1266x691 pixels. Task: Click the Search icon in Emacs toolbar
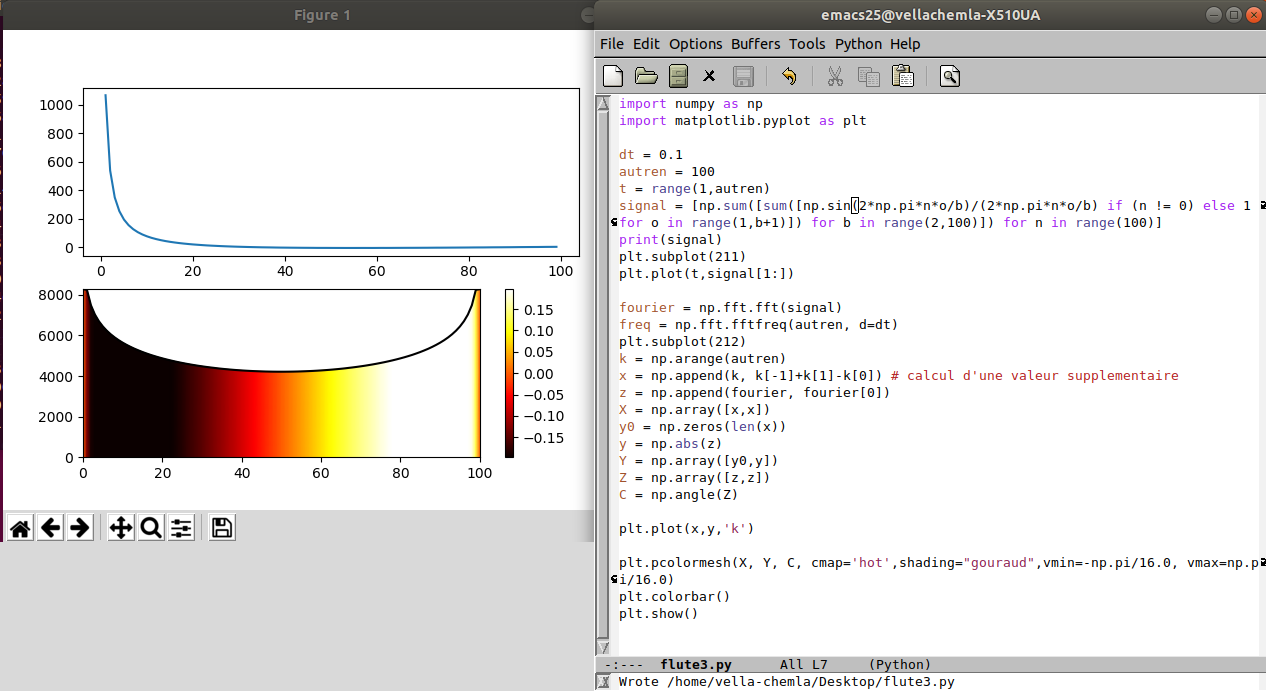tap(950, 76)
